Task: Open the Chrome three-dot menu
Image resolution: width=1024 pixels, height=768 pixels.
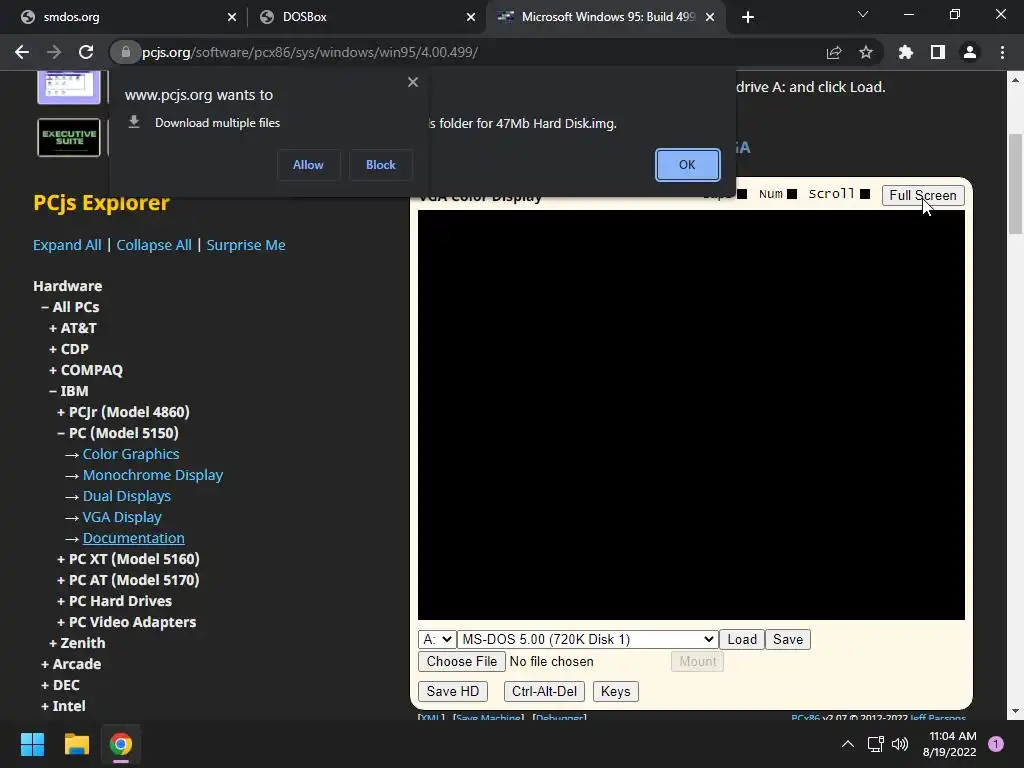Action: point(1002,52)
